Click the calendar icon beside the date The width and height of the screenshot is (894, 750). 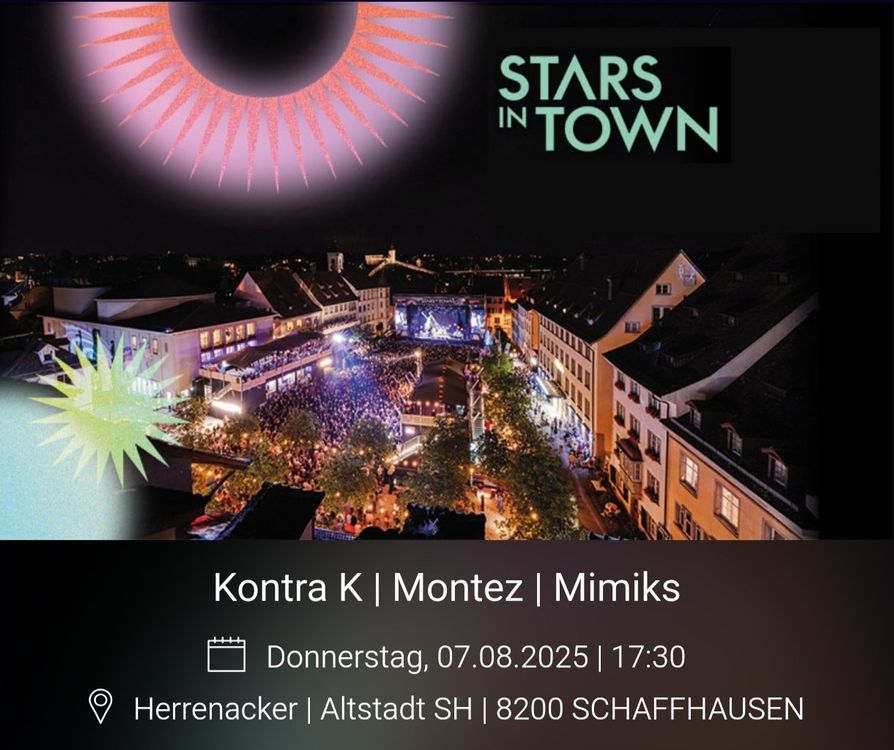(x=226, y=654)
